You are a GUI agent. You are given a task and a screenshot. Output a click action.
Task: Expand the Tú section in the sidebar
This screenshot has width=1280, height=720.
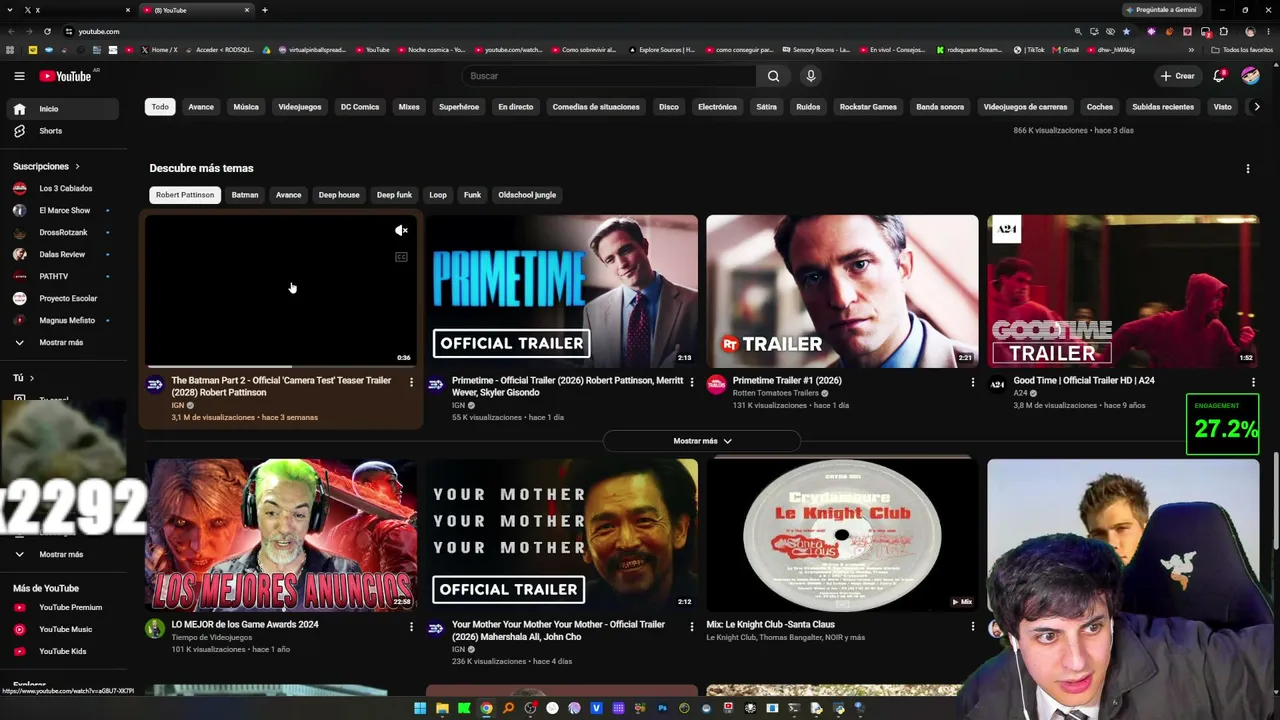[x=24, y=378]
